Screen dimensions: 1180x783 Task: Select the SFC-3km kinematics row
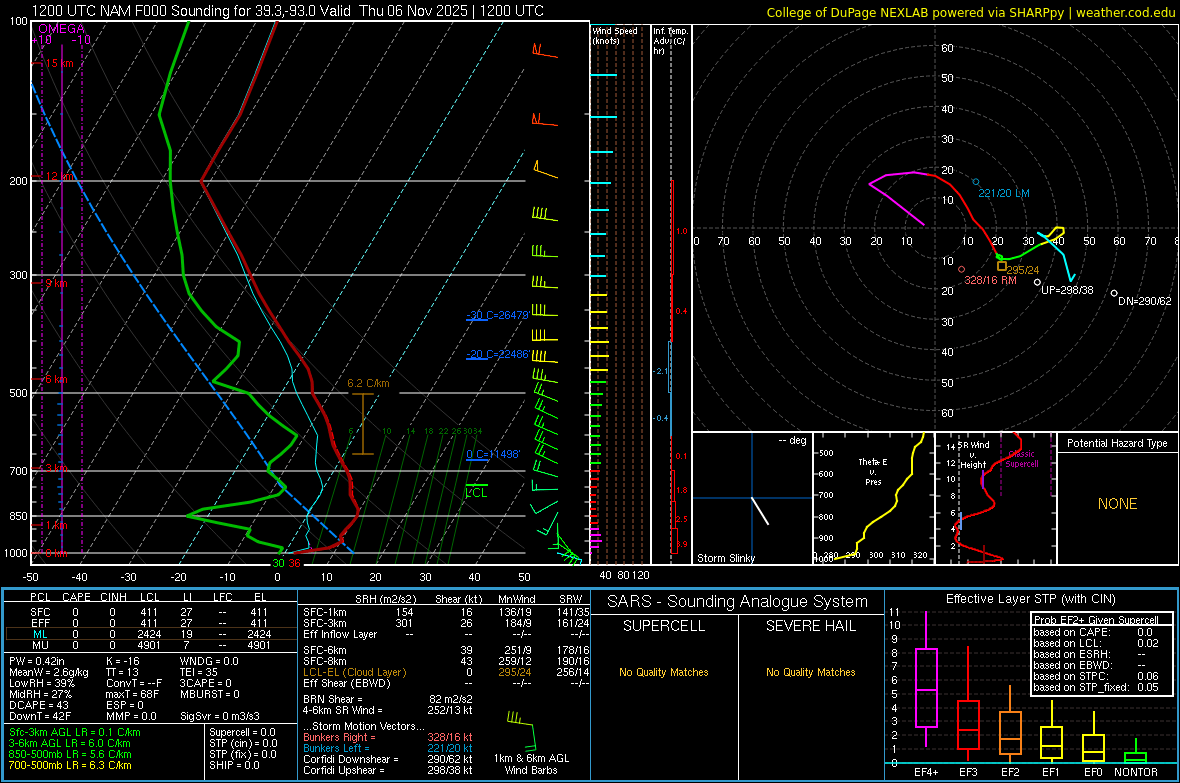[446, 623]
